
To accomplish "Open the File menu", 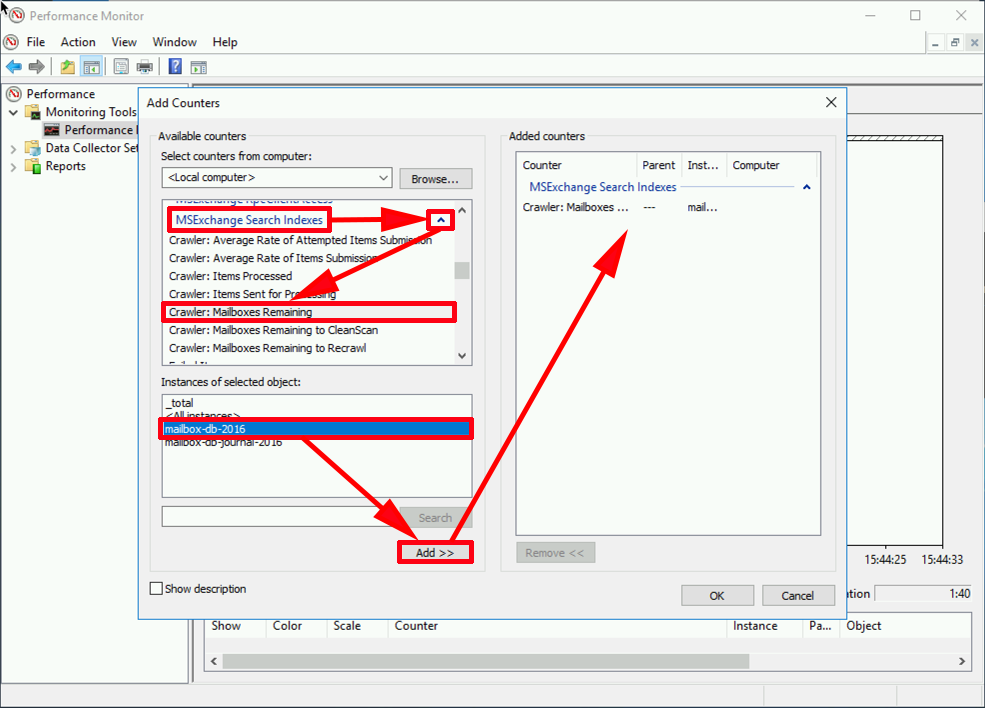I will [36, 42].
